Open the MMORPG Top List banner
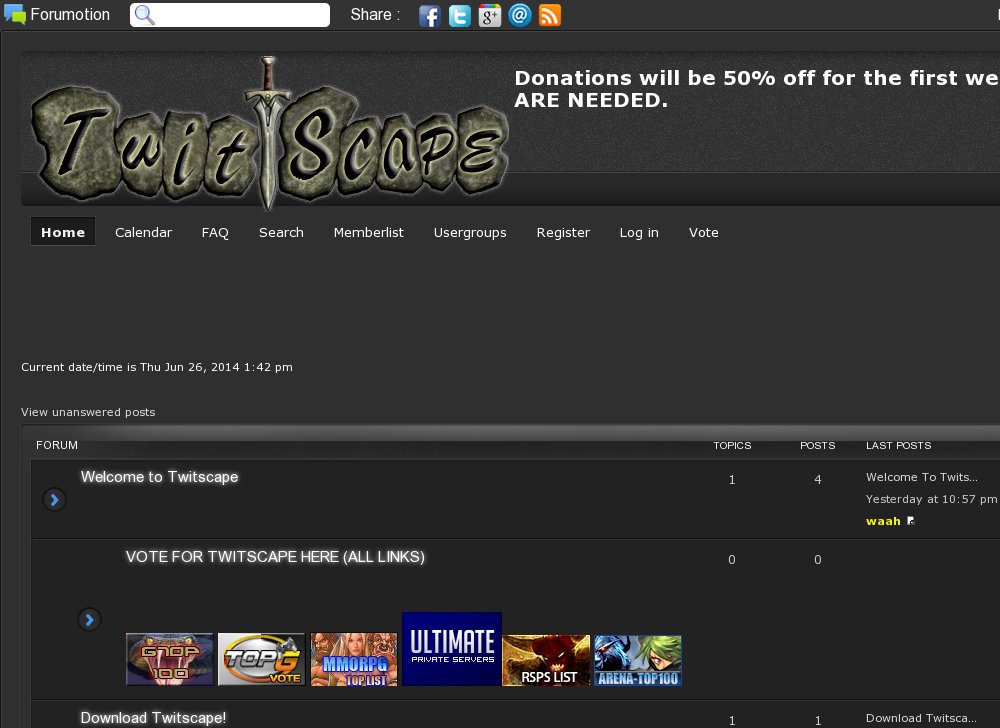This screenshot has height=728, width=1000. tap(354, 659)
